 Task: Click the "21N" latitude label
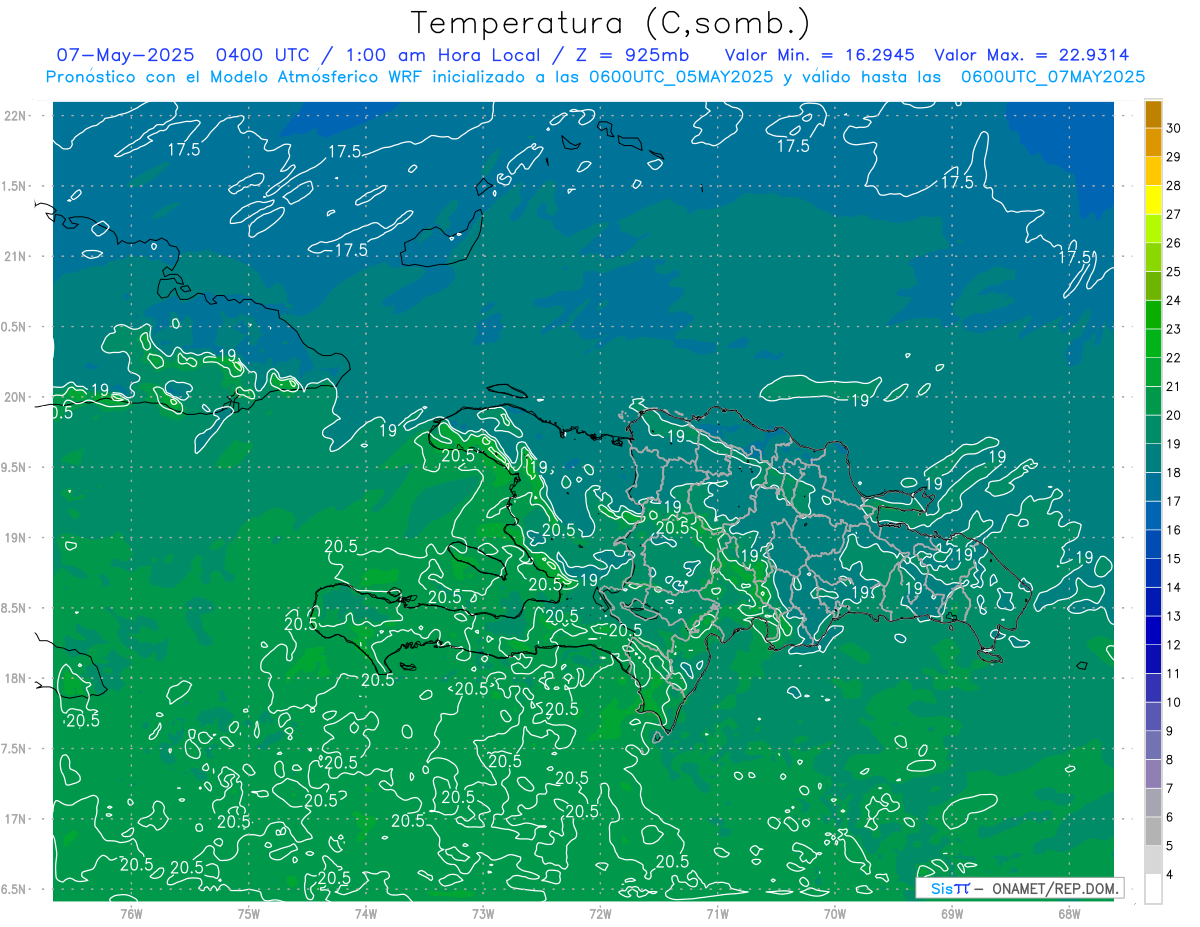(15, 256)
